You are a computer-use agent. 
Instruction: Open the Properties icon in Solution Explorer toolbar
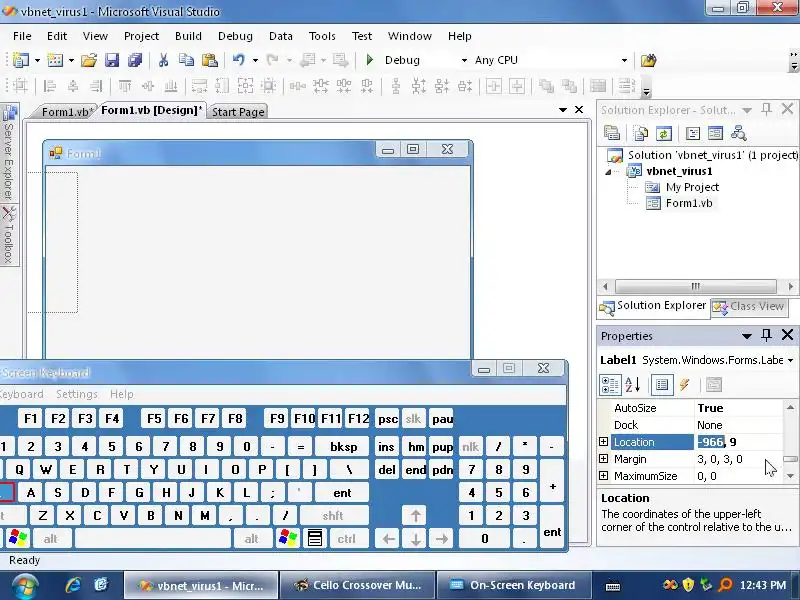612,134
